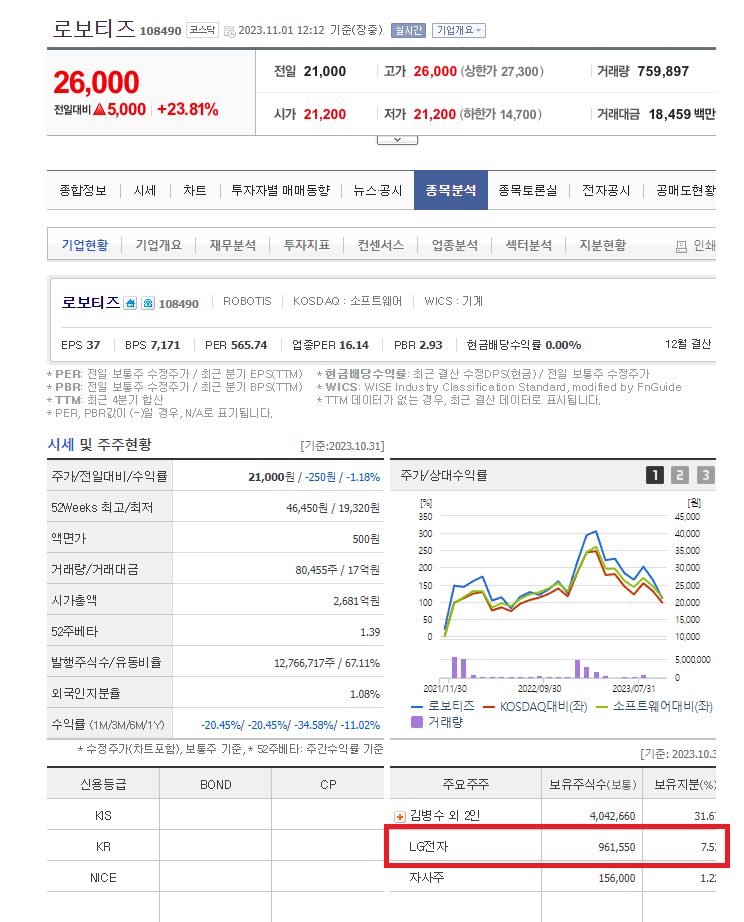Switch chart to view number 3

click(x=706, y=475)
